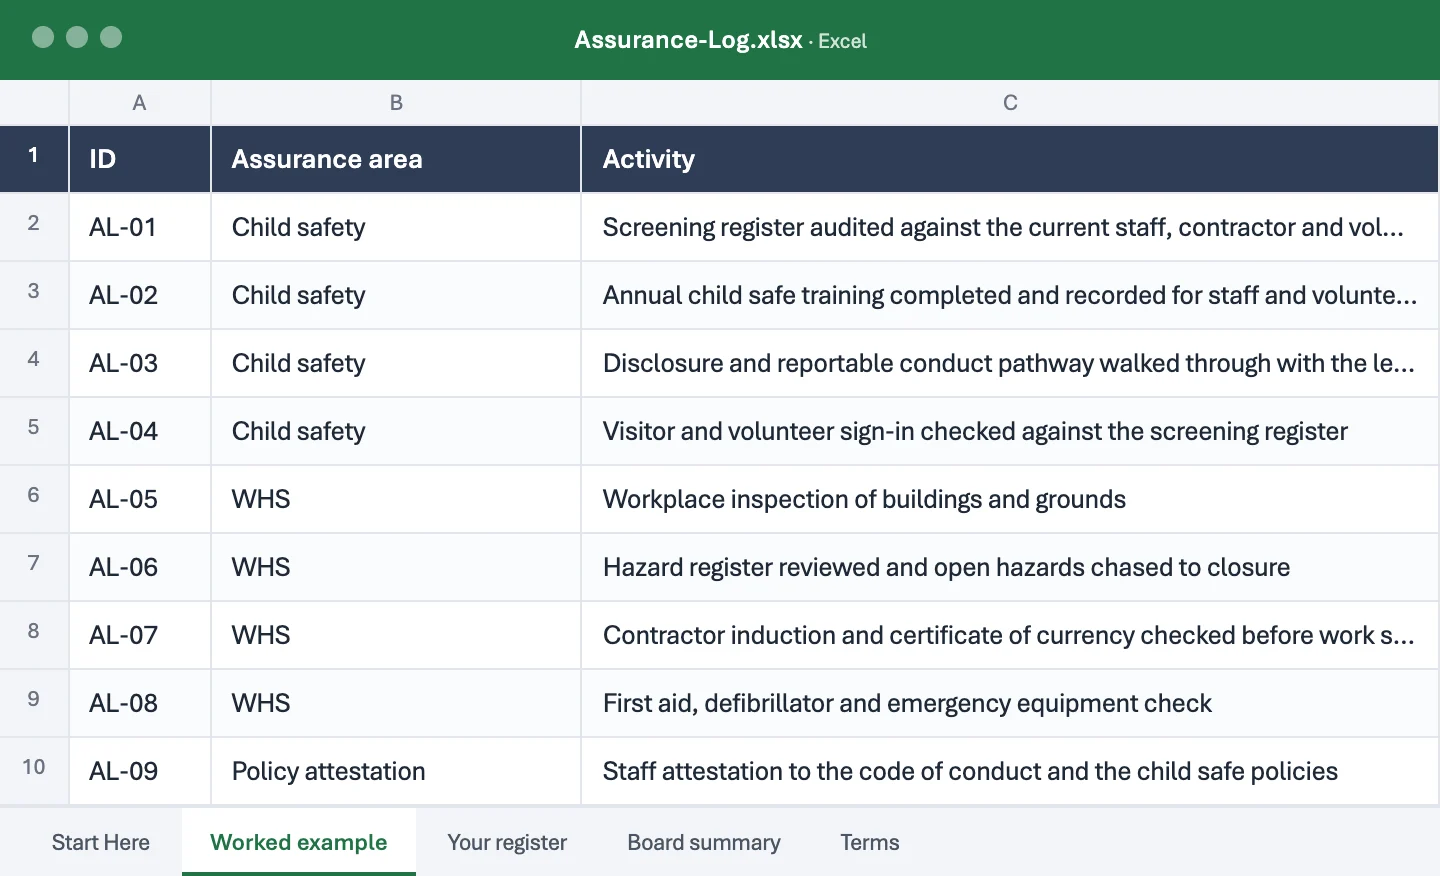Select the Policy attestation cell

pos(396,771)
